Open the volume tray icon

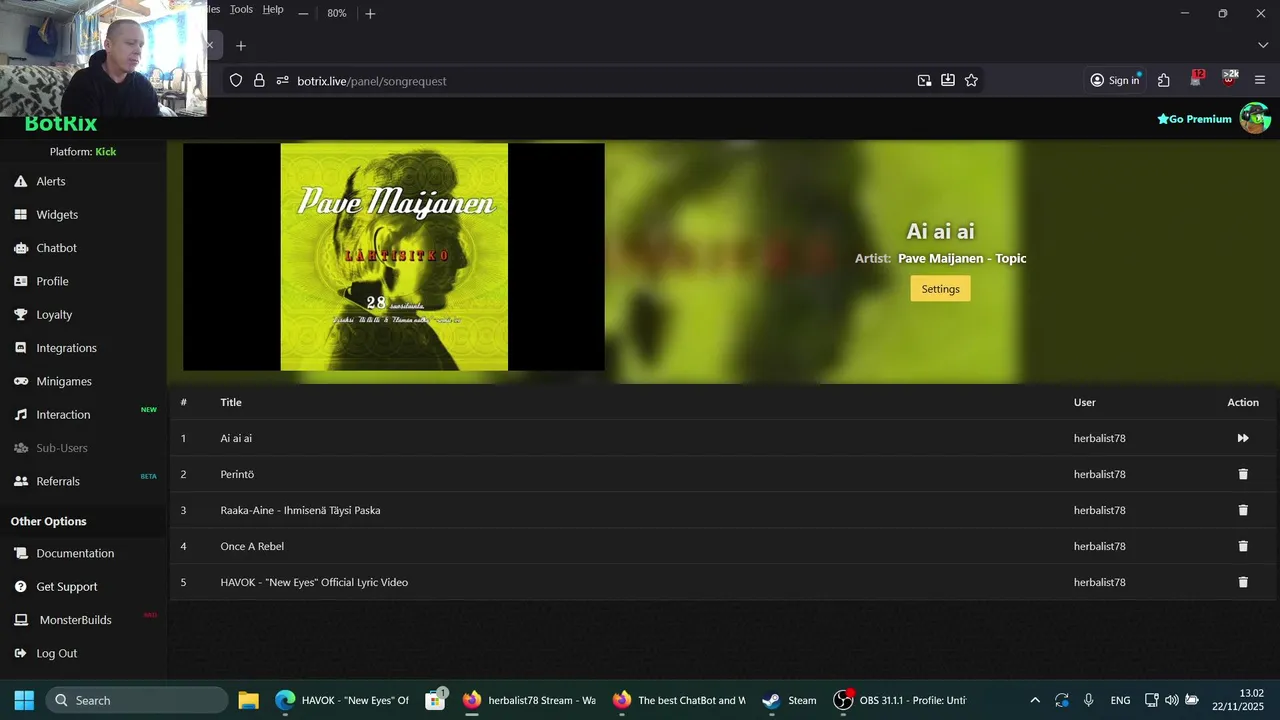point(1171,700)
